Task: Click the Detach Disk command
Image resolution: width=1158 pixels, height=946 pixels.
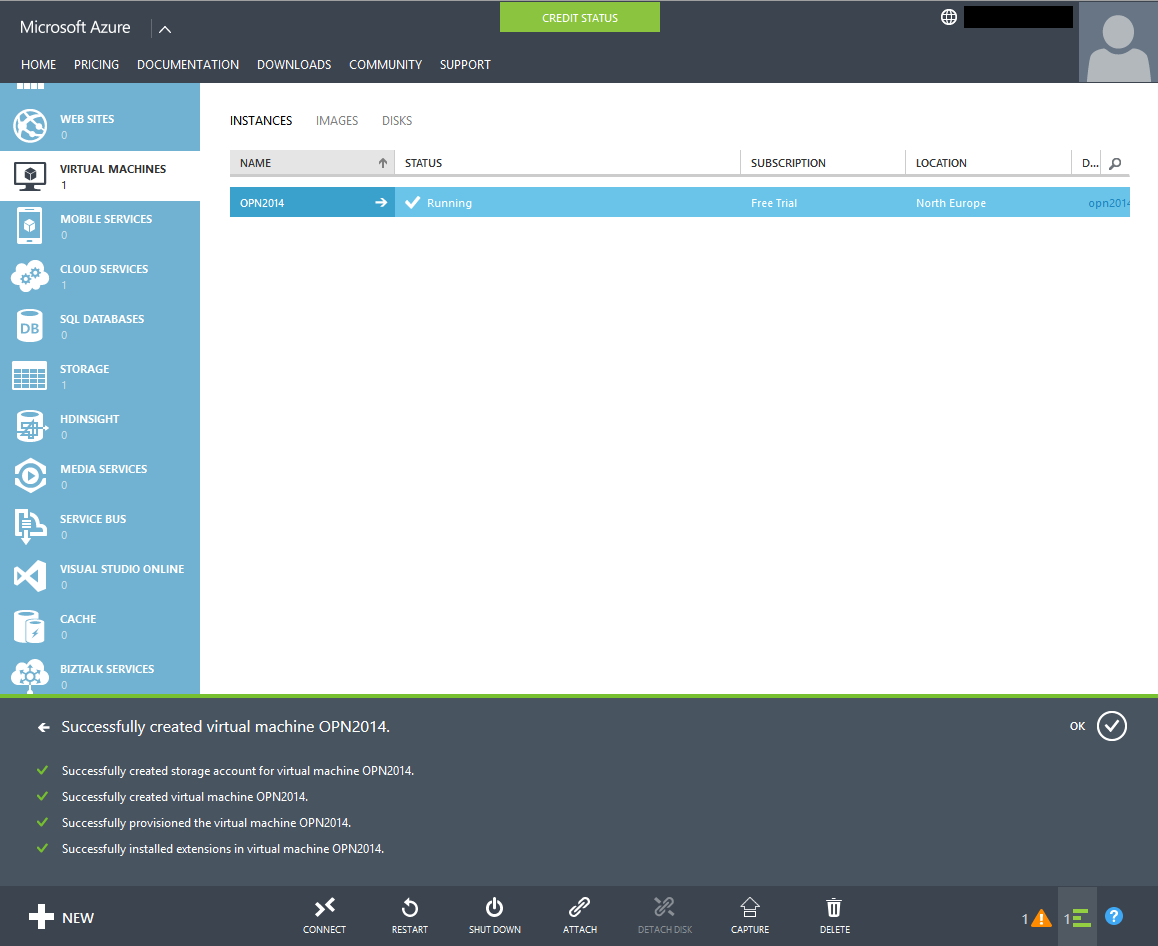Action: (665, 916)
